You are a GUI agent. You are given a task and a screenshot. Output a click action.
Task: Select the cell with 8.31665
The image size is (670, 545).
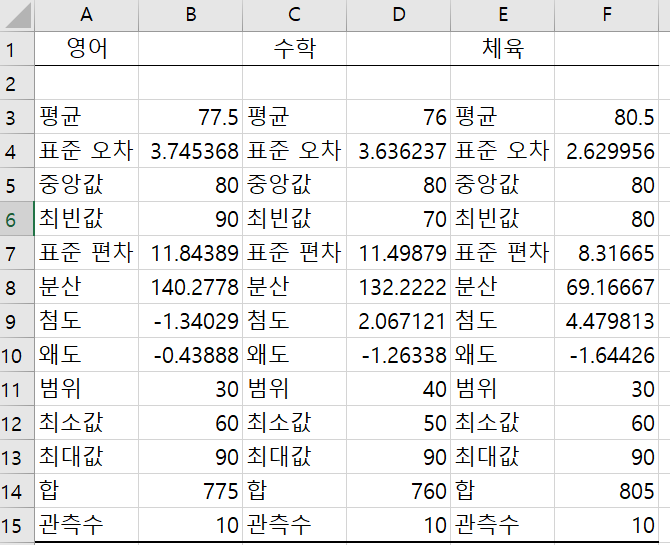tap(606, 253)
